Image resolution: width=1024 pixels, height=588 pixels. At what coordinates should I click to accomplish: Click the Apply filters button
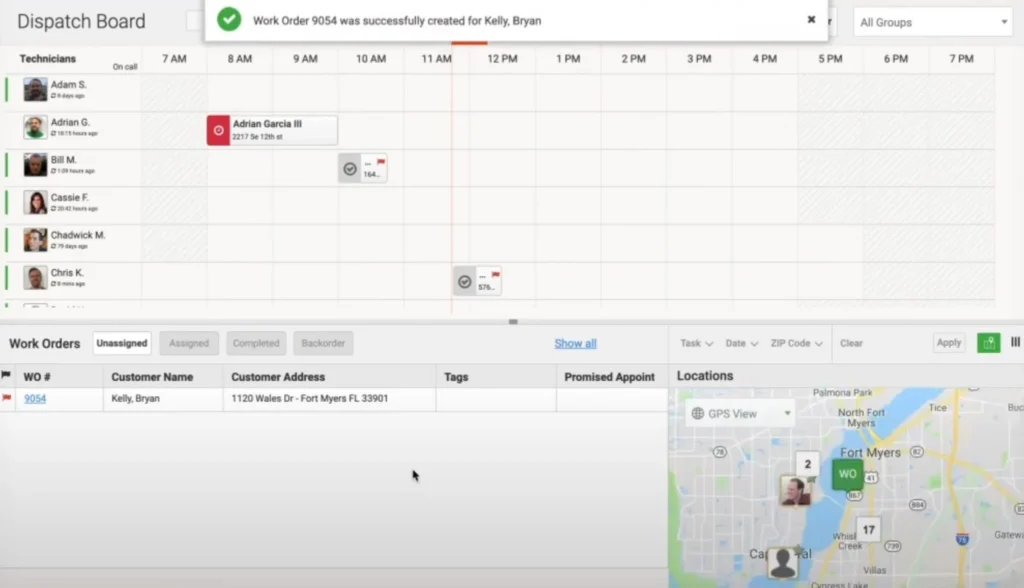pos(948,342)
